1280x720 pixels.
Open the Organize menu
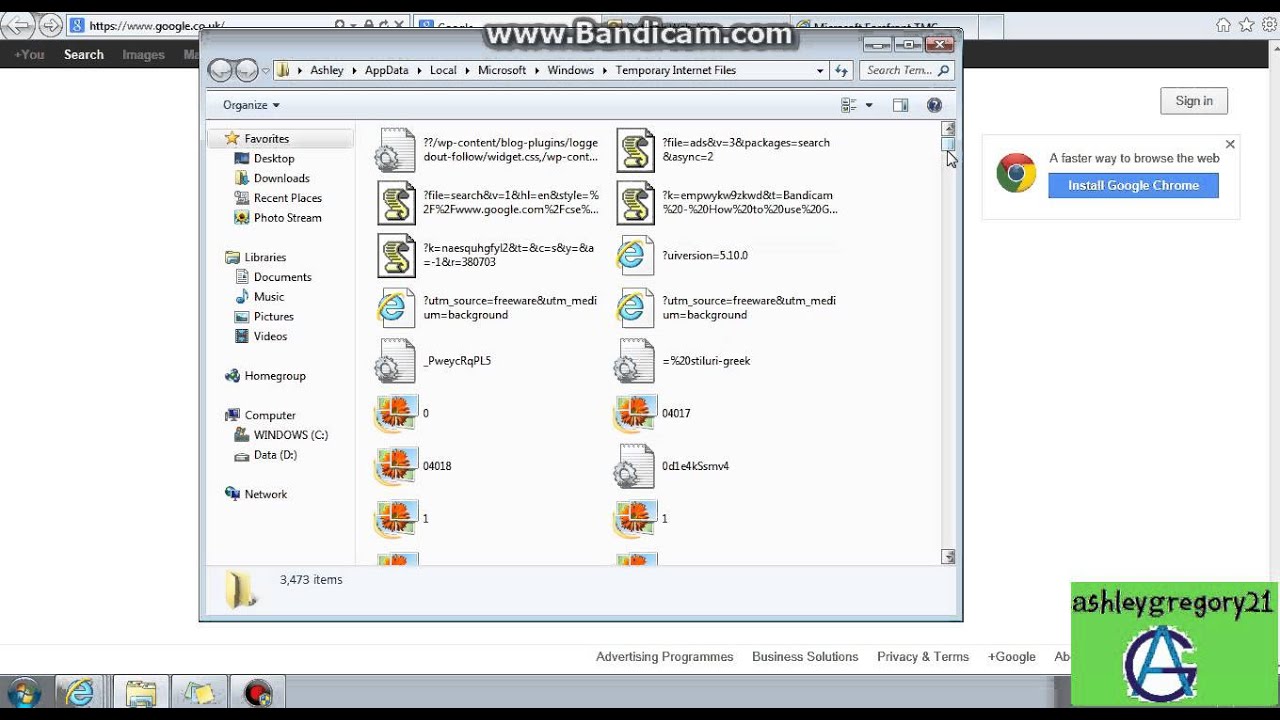[x=251, y=105]
